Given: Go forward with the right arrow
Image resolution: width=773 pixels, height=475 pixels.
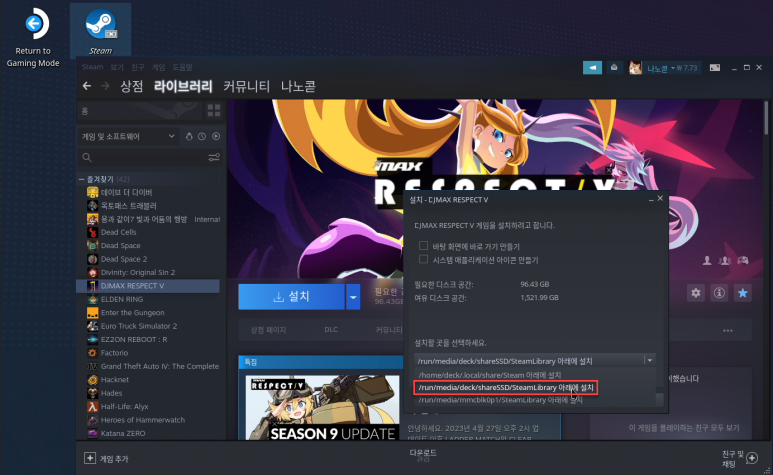Looking at the screenshot, I should [x=105, y=86].
